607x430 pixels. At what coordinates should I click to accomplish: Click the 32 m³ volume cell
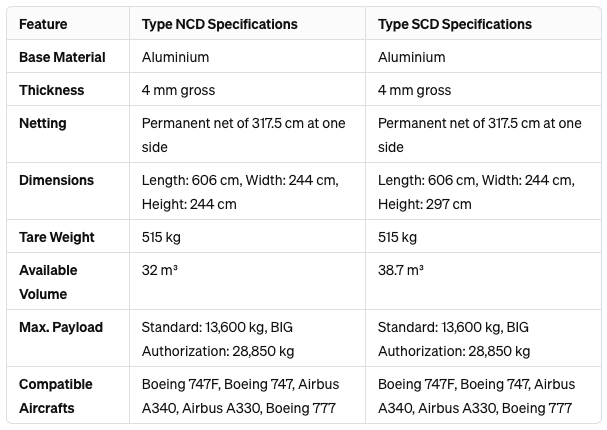(x=247, y=281)
